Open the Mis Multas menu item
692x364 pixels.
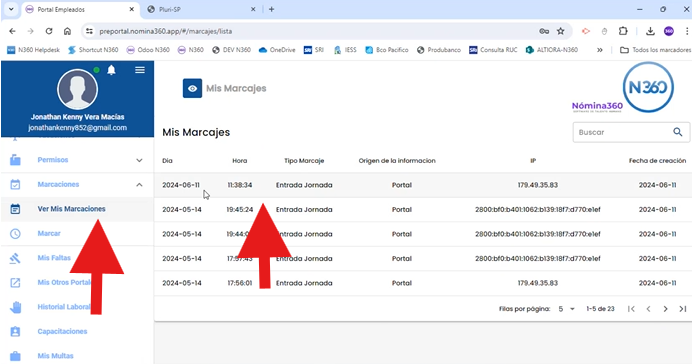coord(56,356)
